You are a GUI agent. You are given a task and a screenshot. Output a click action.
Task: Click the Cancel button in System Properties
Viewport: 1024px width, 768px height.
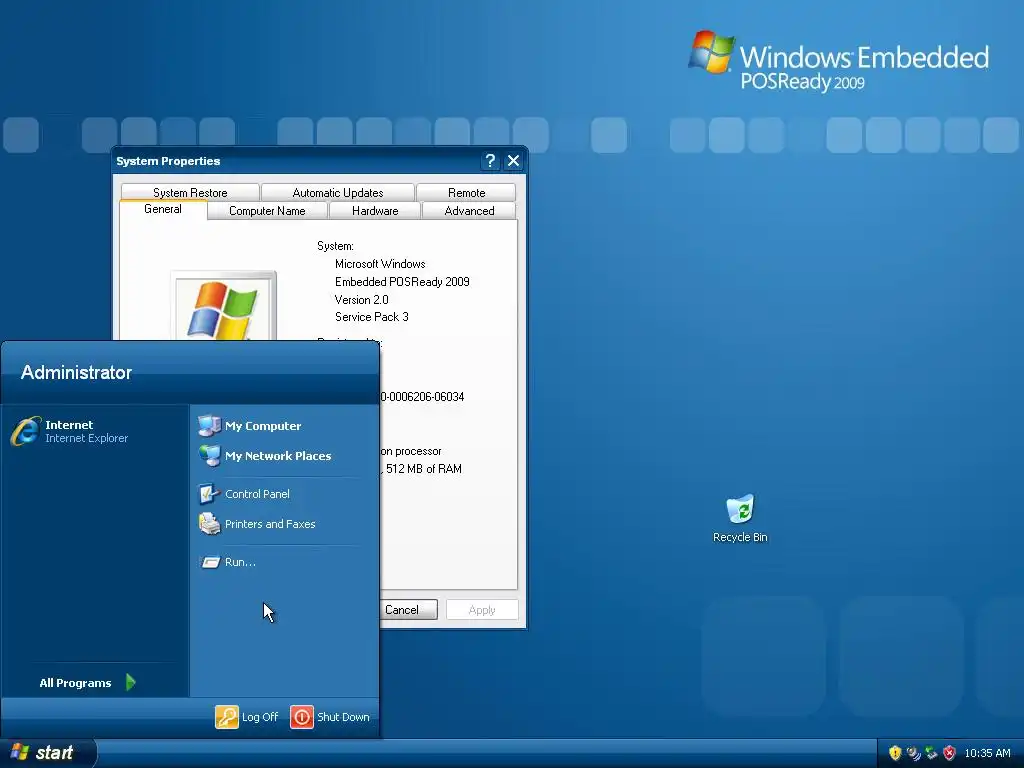tap(408, 609)
